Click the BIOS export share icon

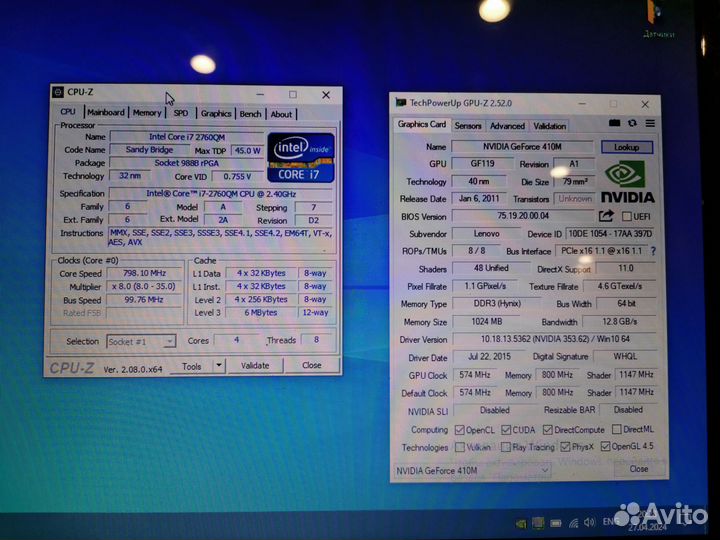click(606, 216)
